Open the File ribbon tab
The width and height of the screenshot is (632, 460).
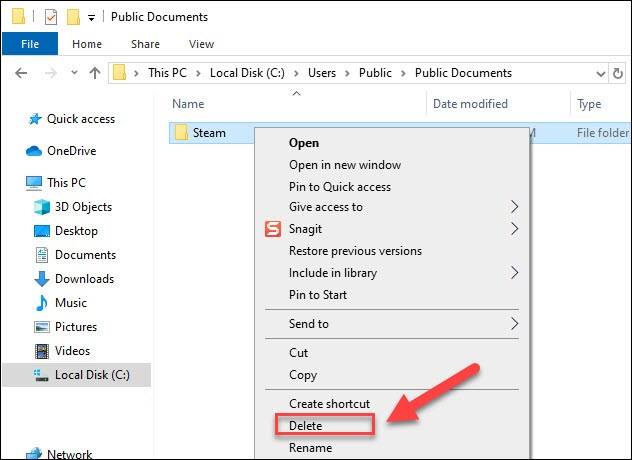(30, 44)
